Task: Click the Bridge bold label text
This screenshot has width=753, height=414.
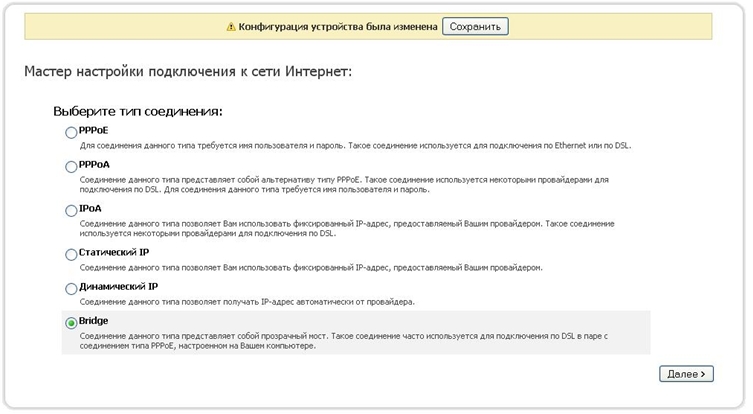Action: 93,320
